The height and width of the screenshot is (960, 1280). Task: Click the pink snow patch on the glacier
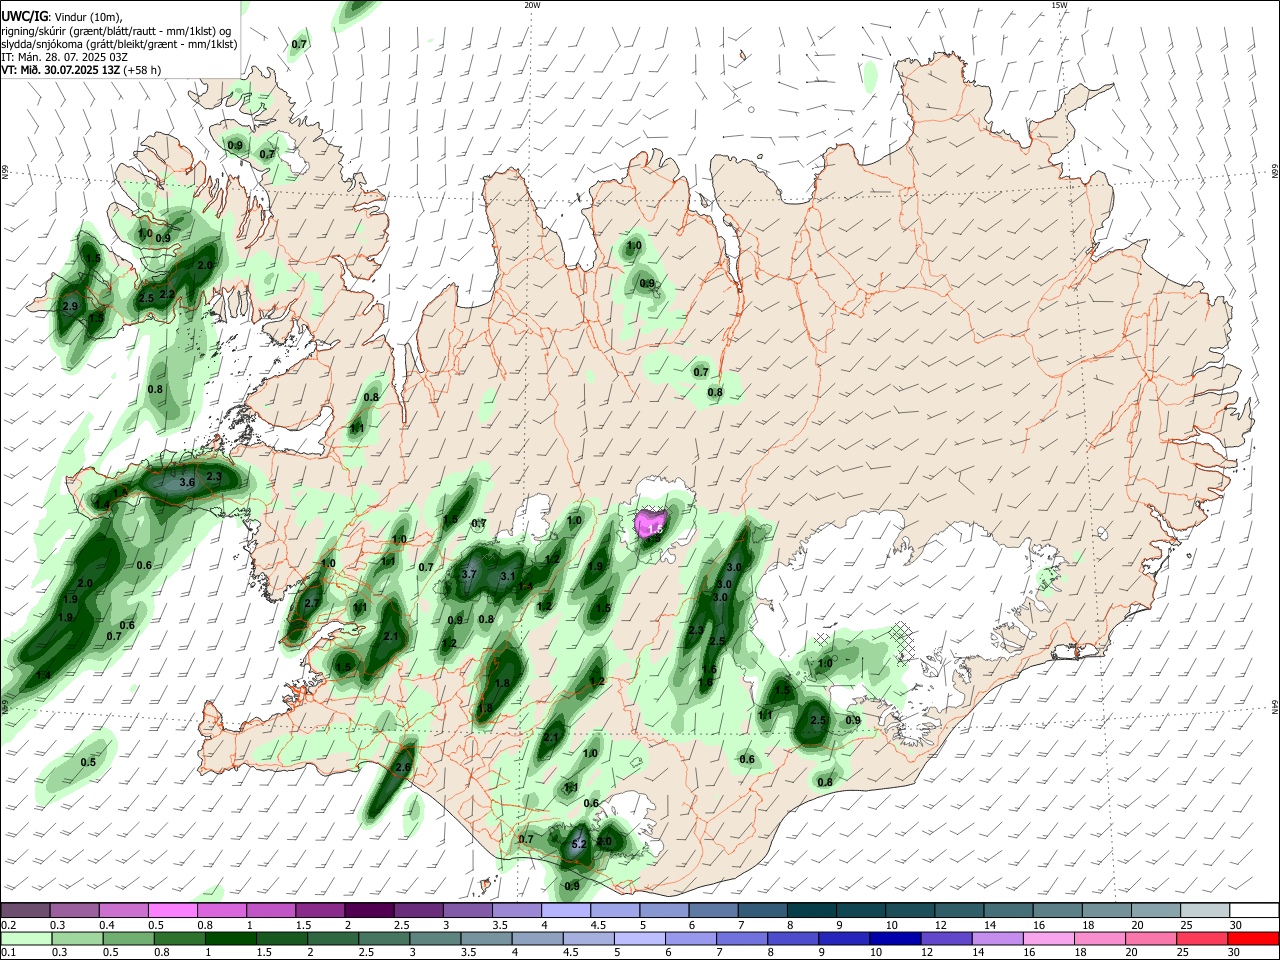point(651,525)
